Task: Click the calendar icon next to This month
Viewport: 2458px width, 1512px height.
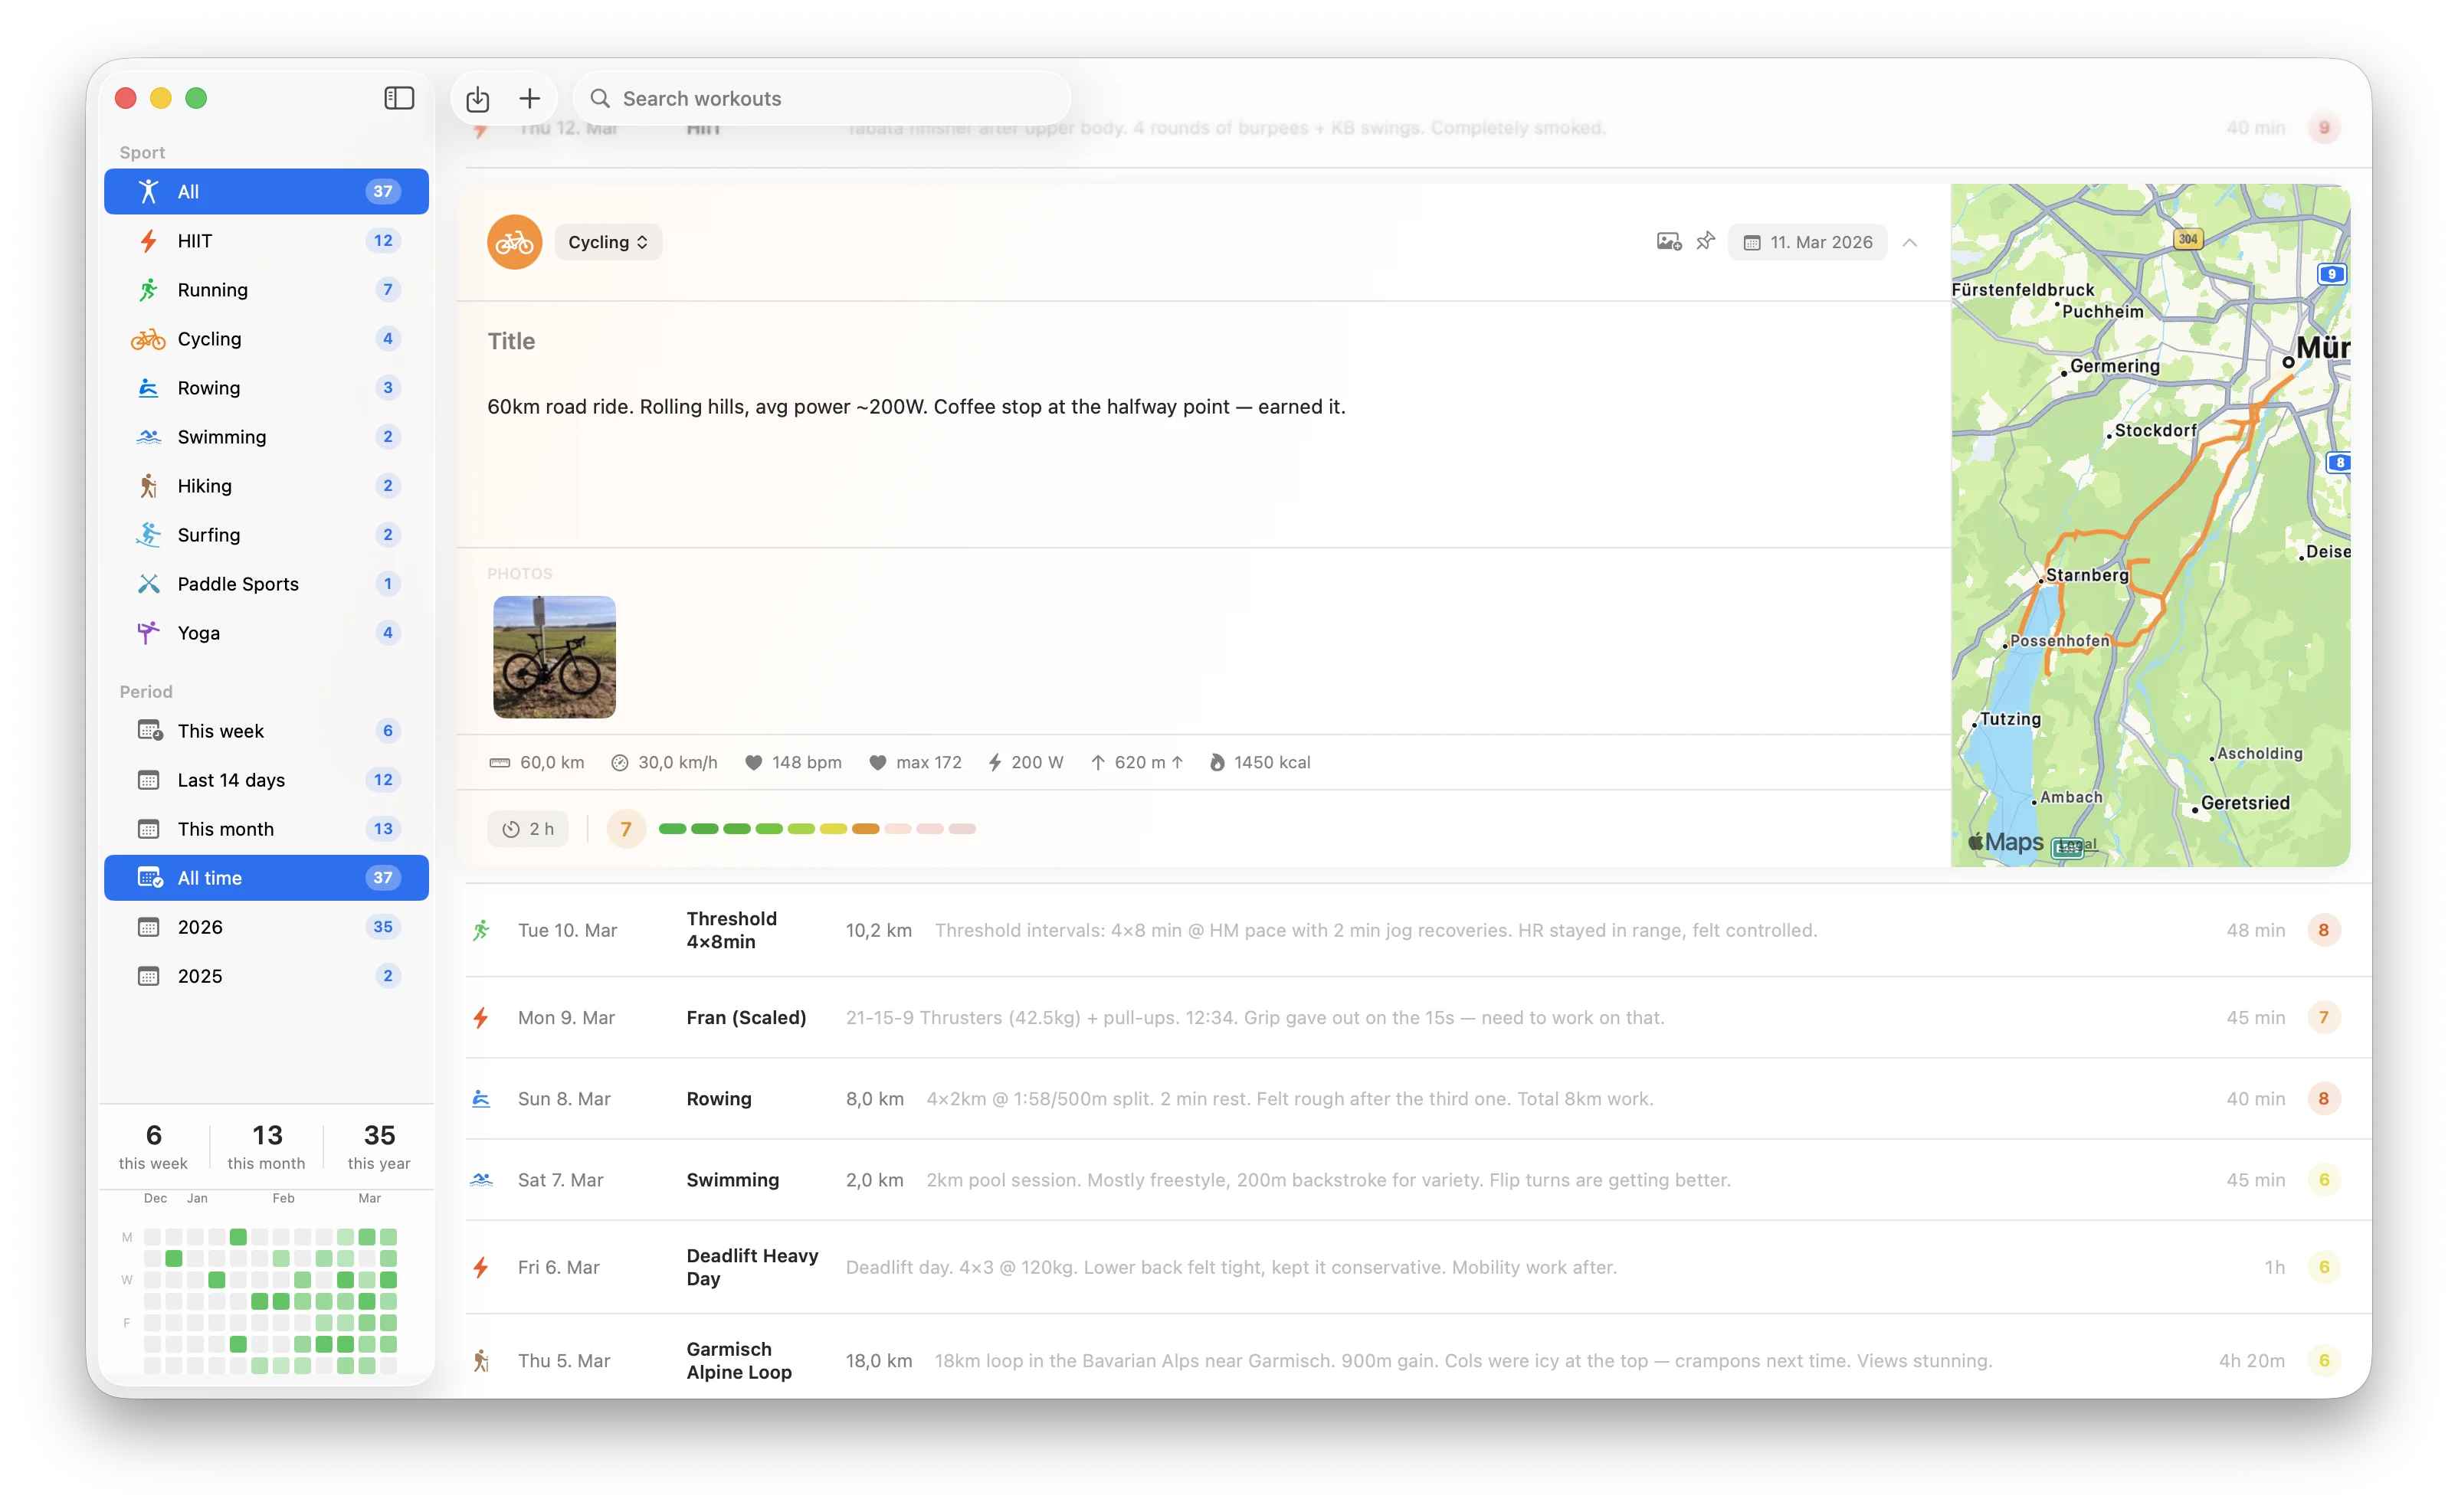Action: (x=150, y=828)
